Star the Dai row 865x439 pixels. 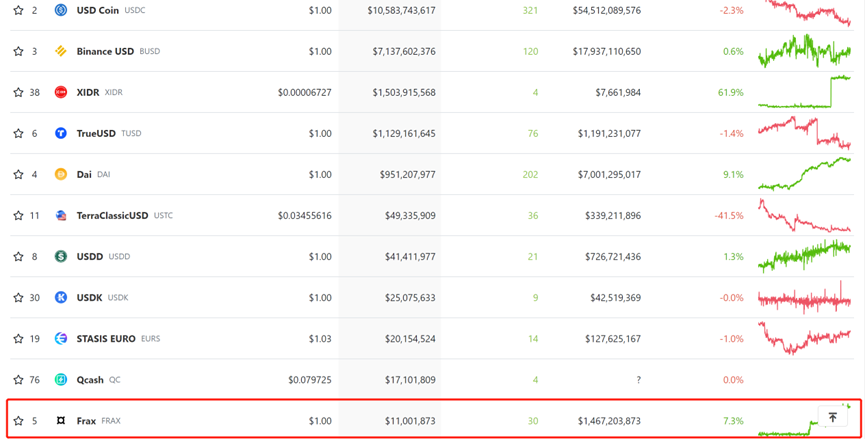tap(18, 174)
